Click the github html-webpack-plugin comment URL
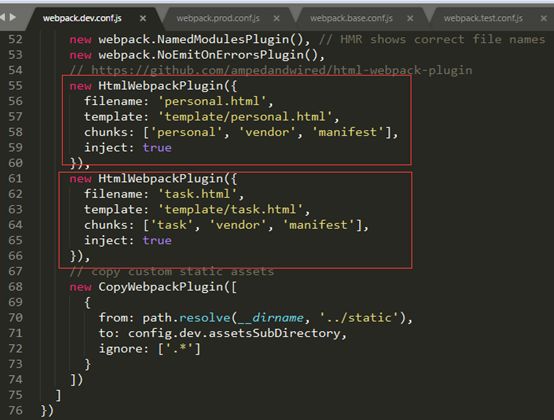554x420 pixels. tap(282, 70)
